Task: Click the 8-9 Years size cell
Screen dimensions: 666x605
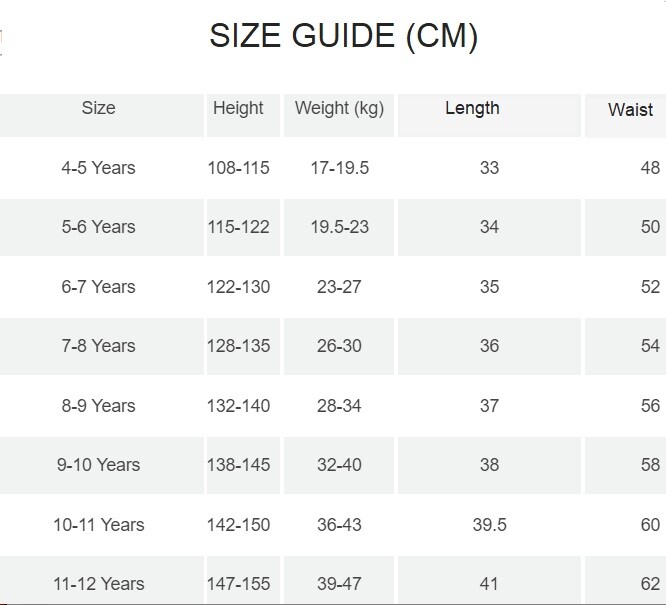Action: (x=98, y=406)
